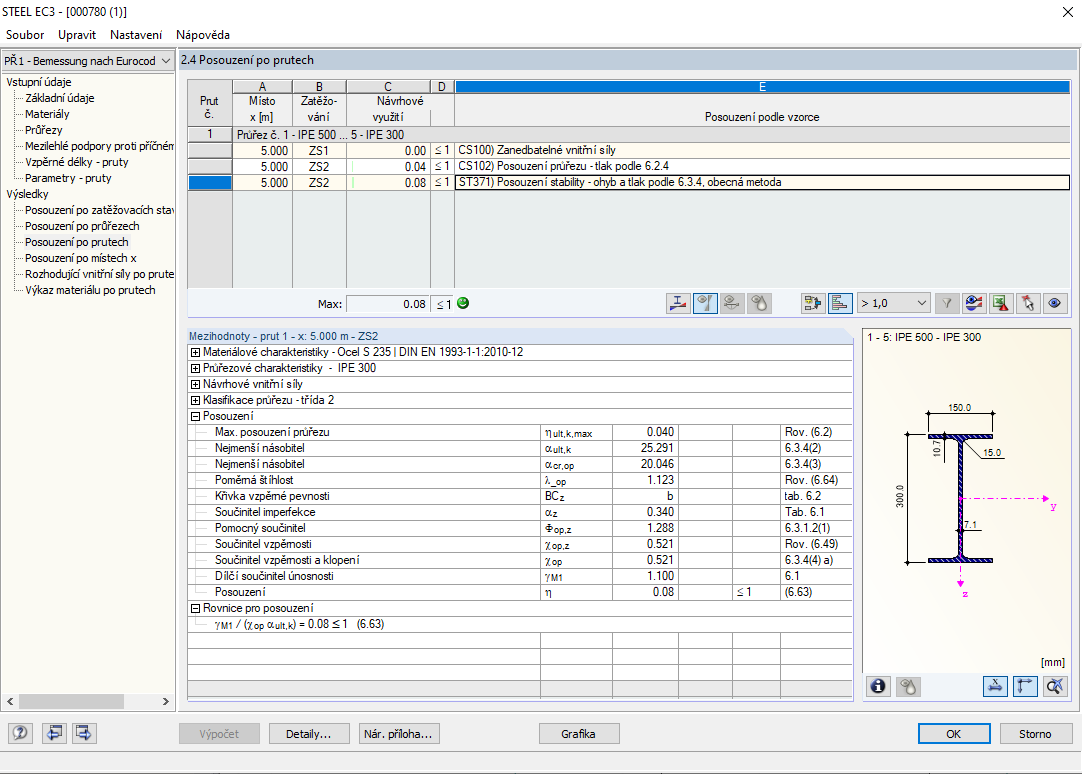This screenshot has width=1082, height=774.
Task: Open the Upravit menu
Action: click(x=77, y=34)
